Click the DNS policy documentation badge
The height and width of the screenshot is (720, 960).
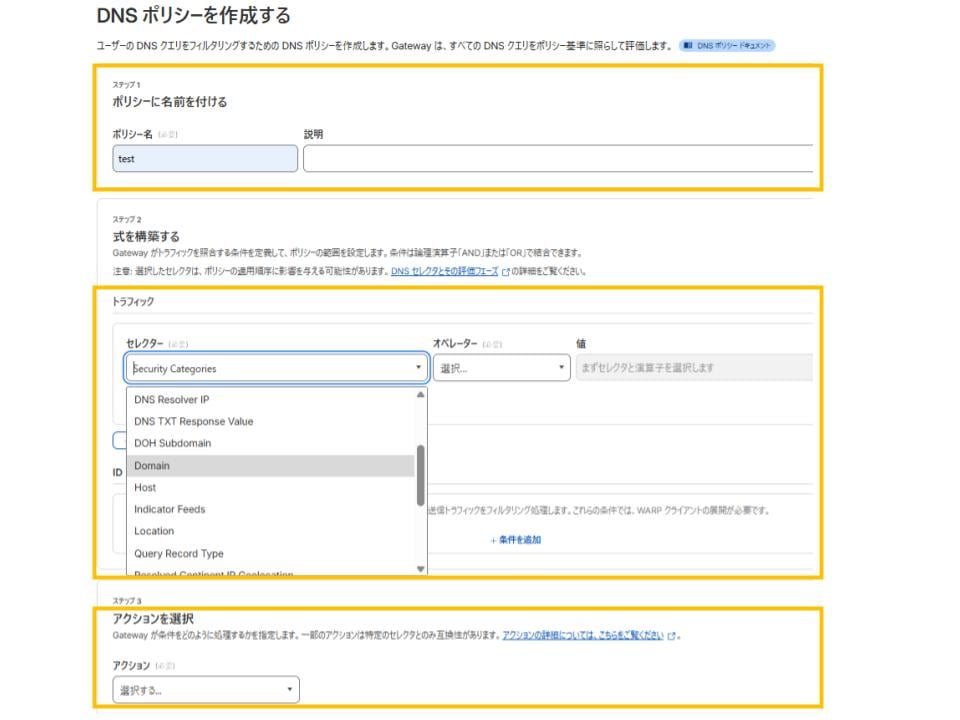tap(727, 46)
